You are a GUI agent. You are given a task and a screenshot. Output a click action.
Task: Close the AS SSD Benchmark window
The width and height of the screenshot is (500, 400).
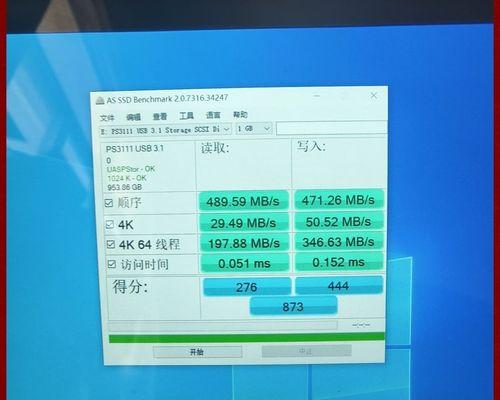click(374, 96)
